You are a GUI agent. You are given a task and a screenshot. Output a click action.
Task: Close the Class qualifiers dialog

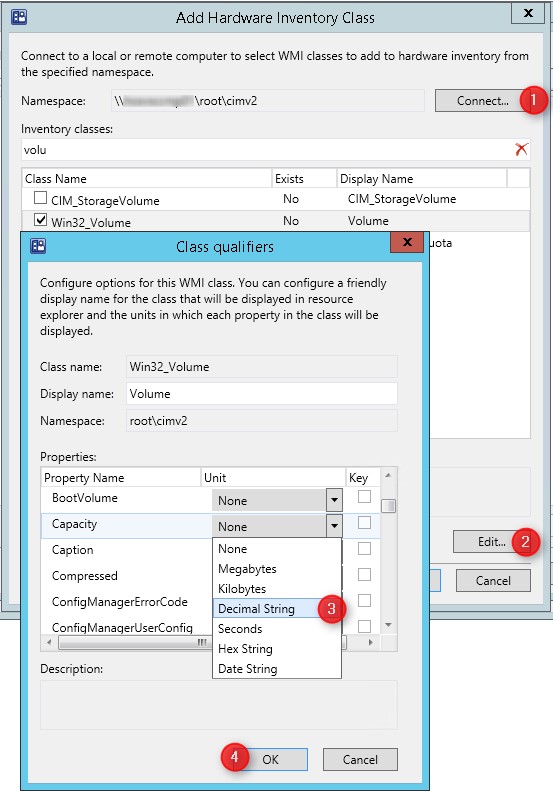(x=407, y=242)
